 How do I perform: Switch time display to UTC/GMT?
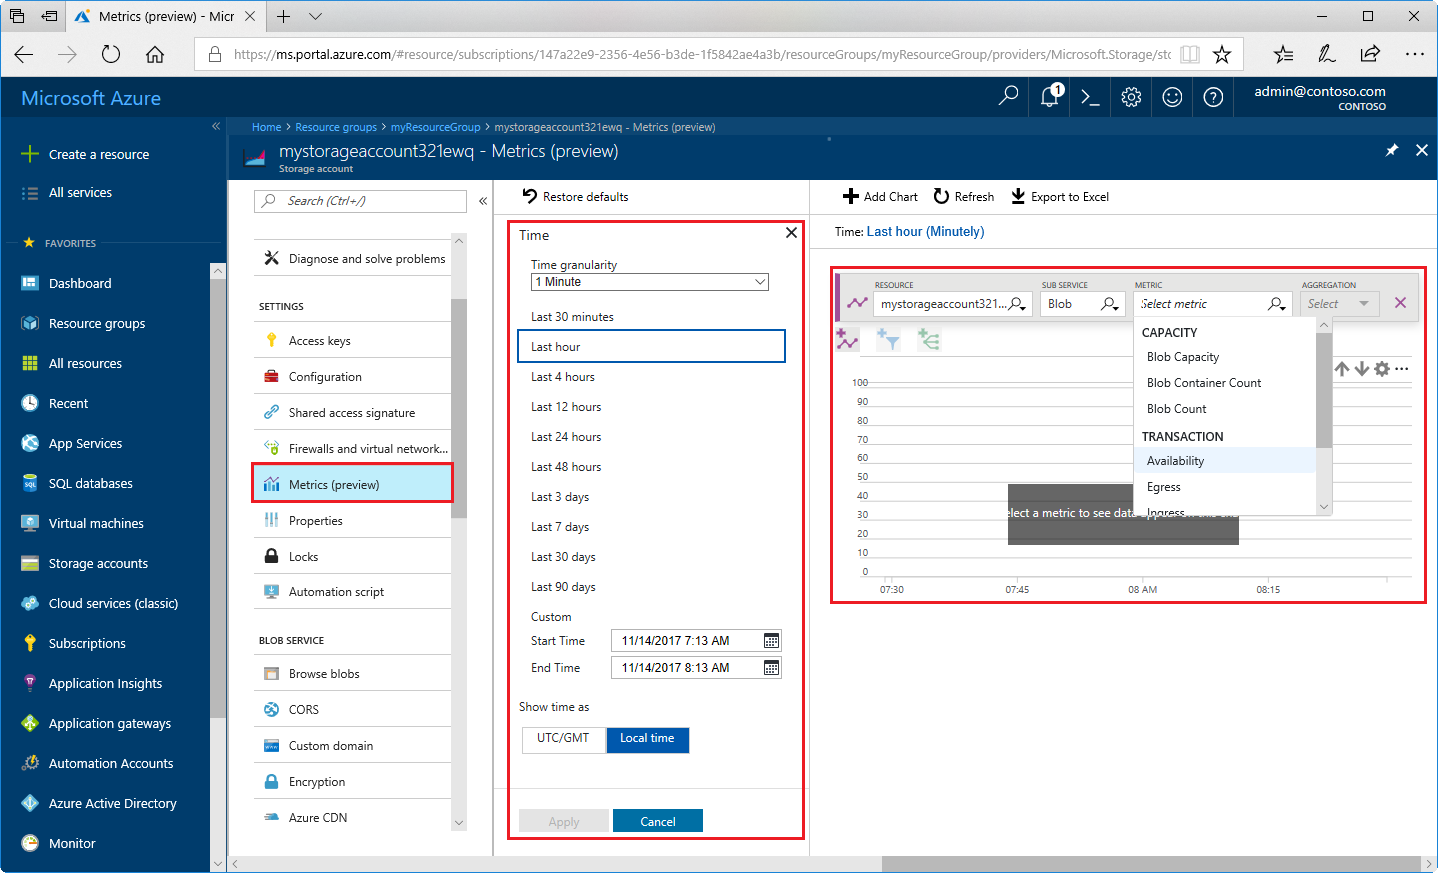(x=563, y=739)
